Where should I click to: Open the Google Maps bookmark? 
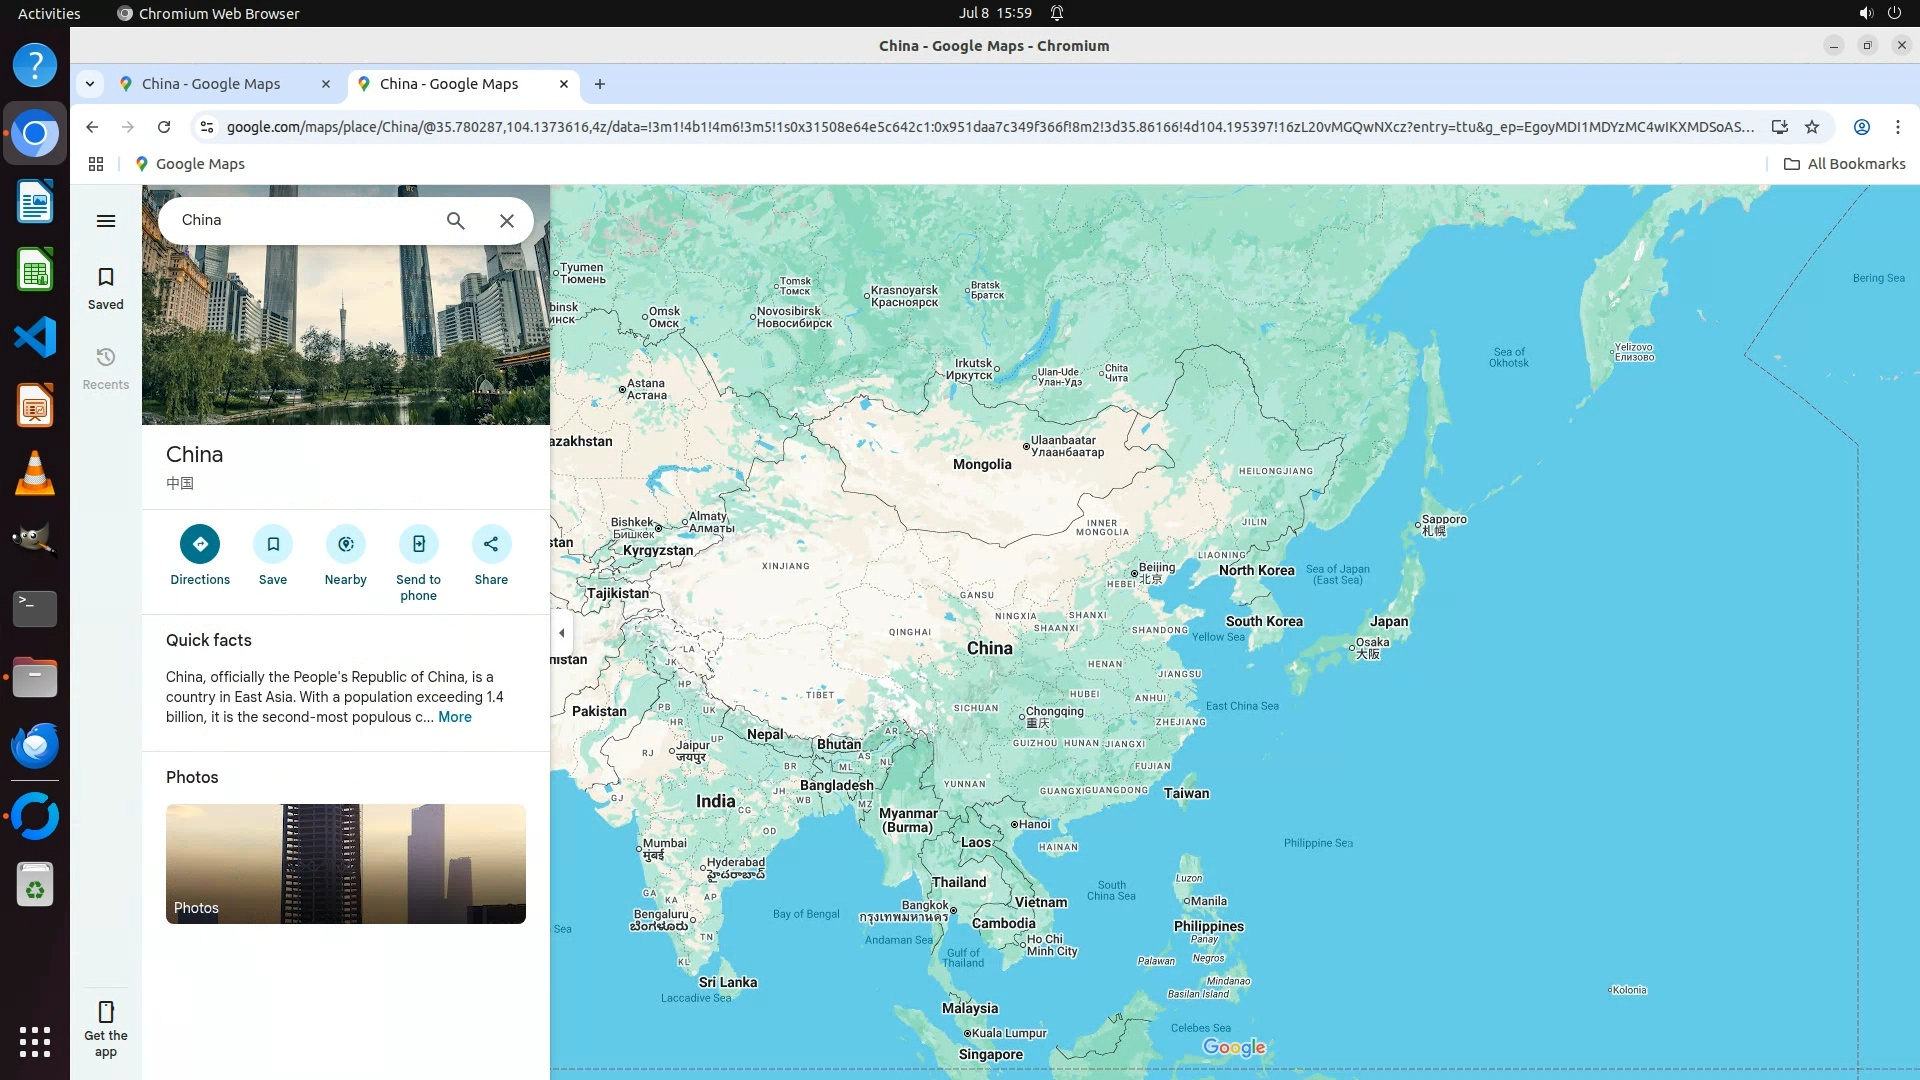pos(190,164)
